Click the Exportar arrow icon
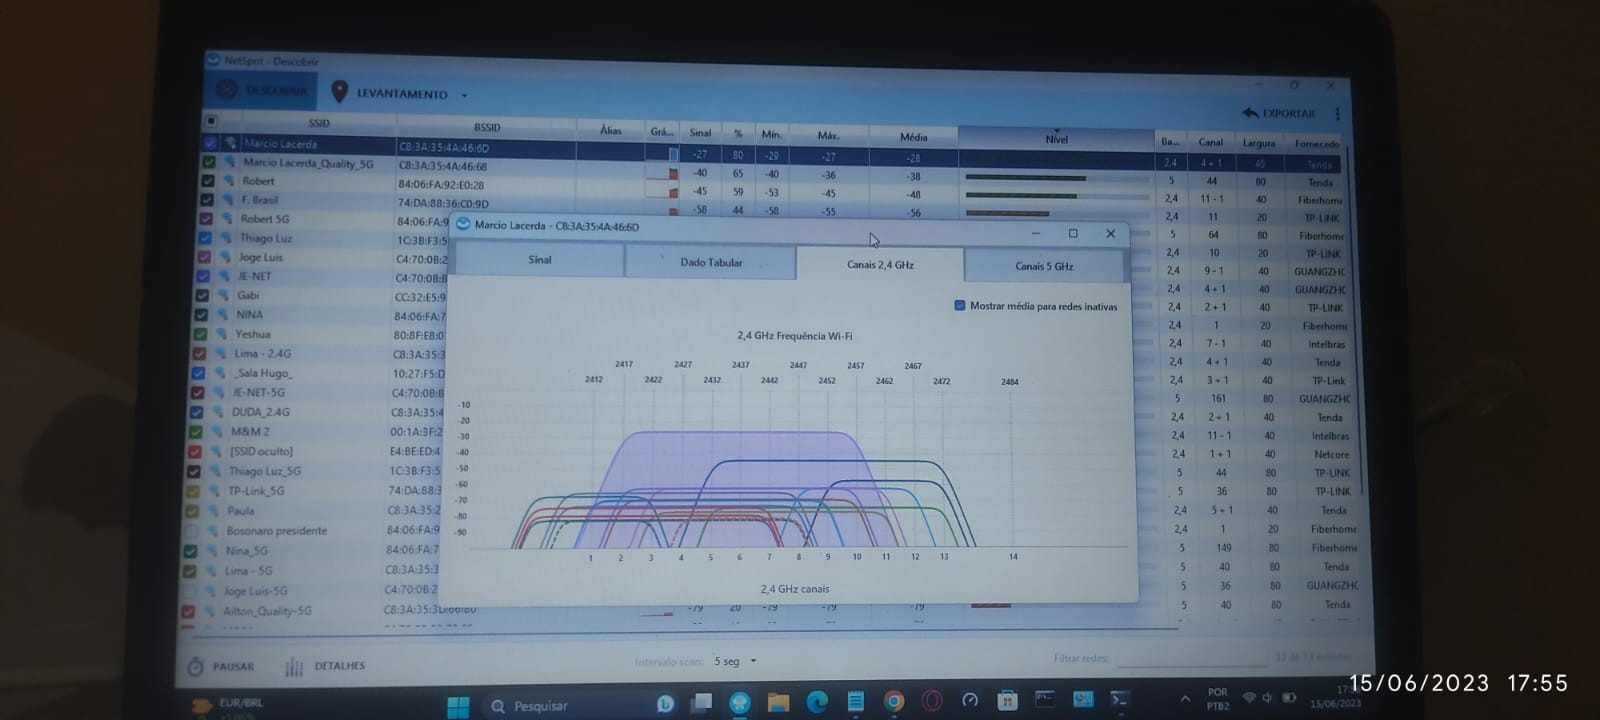This screenshot has width=1600, height=720. coord(1250,113)
